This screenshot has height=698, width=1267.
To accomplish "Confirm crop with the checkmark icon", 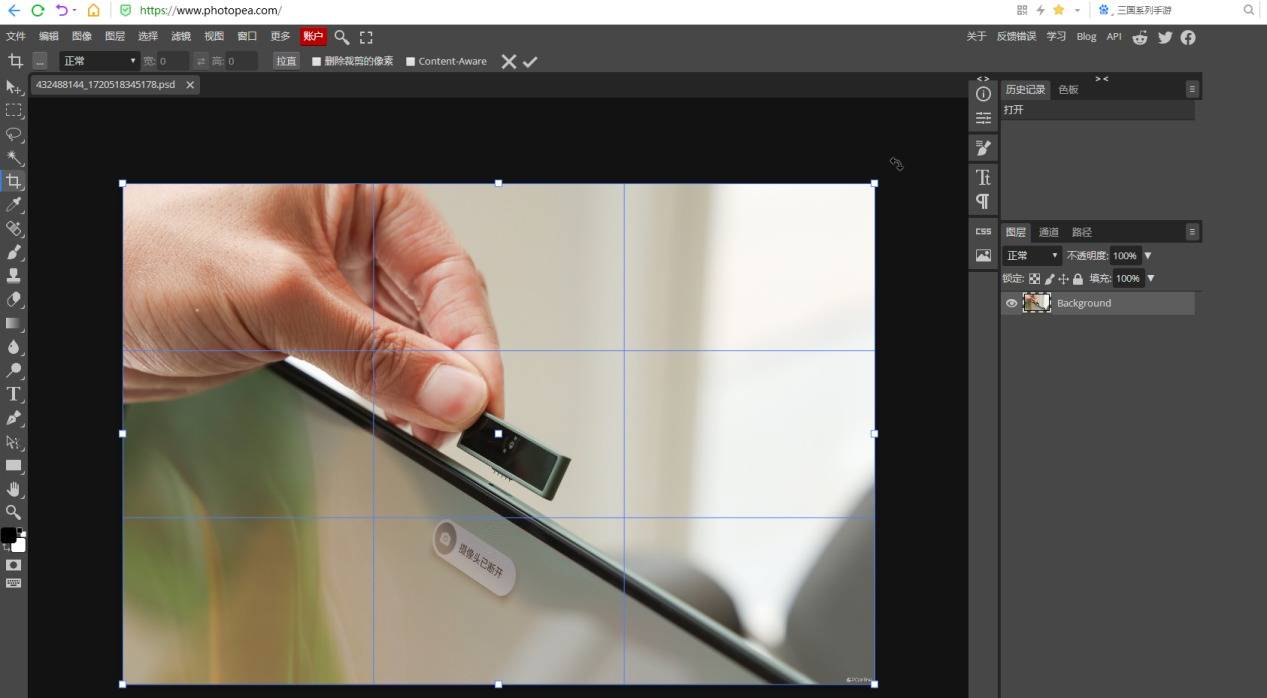I will (530, 62).
